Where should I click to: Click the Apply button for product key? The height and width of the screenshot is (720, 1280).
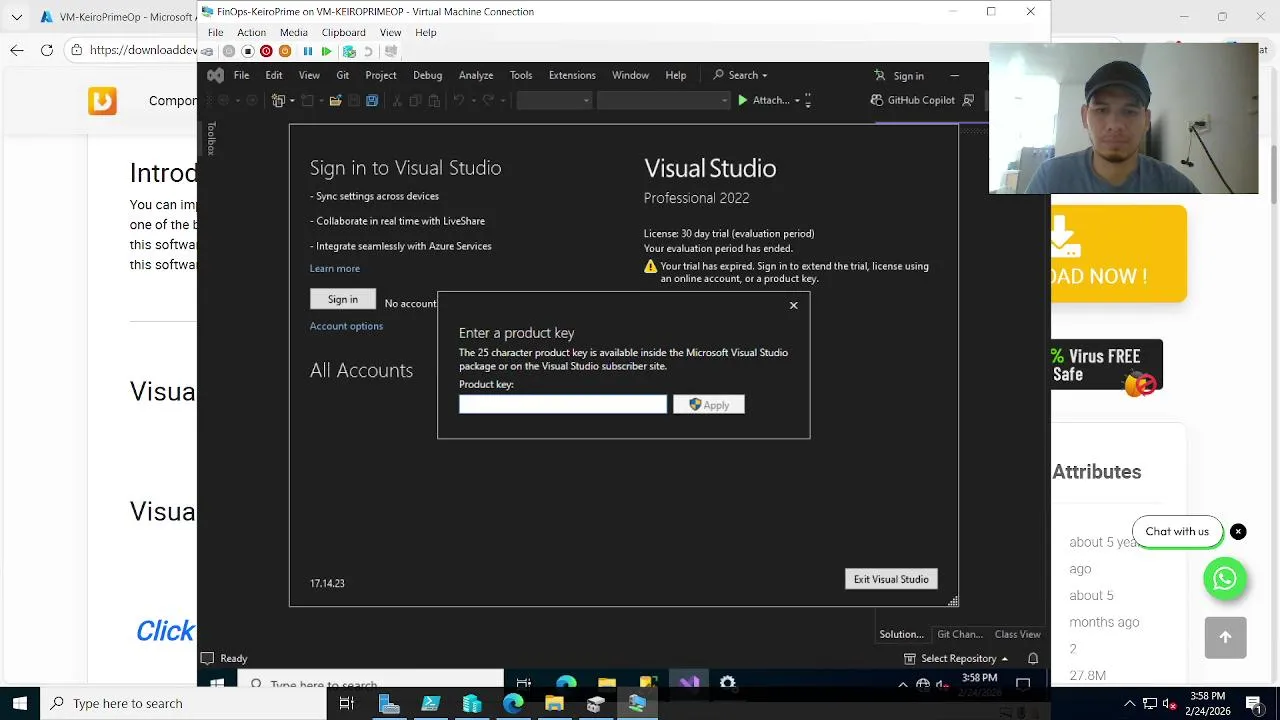[709, 404]
